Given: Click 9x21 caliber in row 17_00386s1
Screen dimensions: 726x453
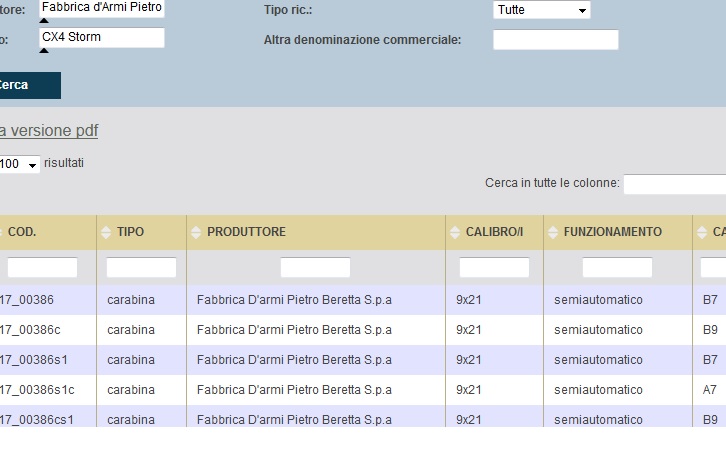Looking at the screenshot, I should coord(469,360).
